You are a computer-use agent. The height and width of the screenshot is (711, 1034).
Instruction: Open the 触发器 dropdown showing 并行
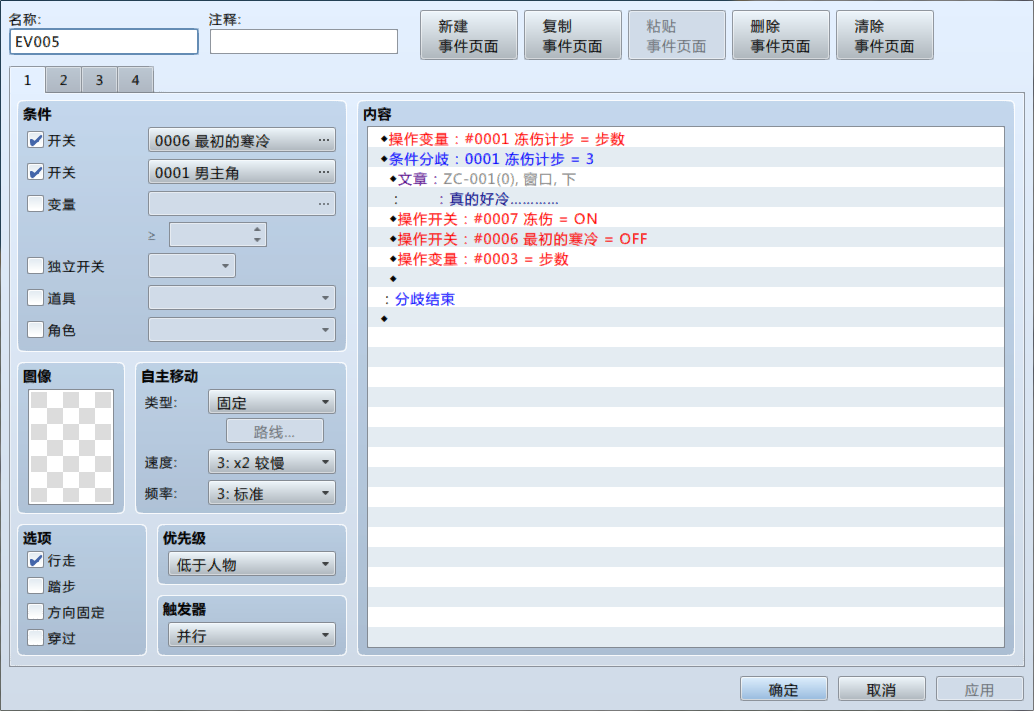pos(252,636)
